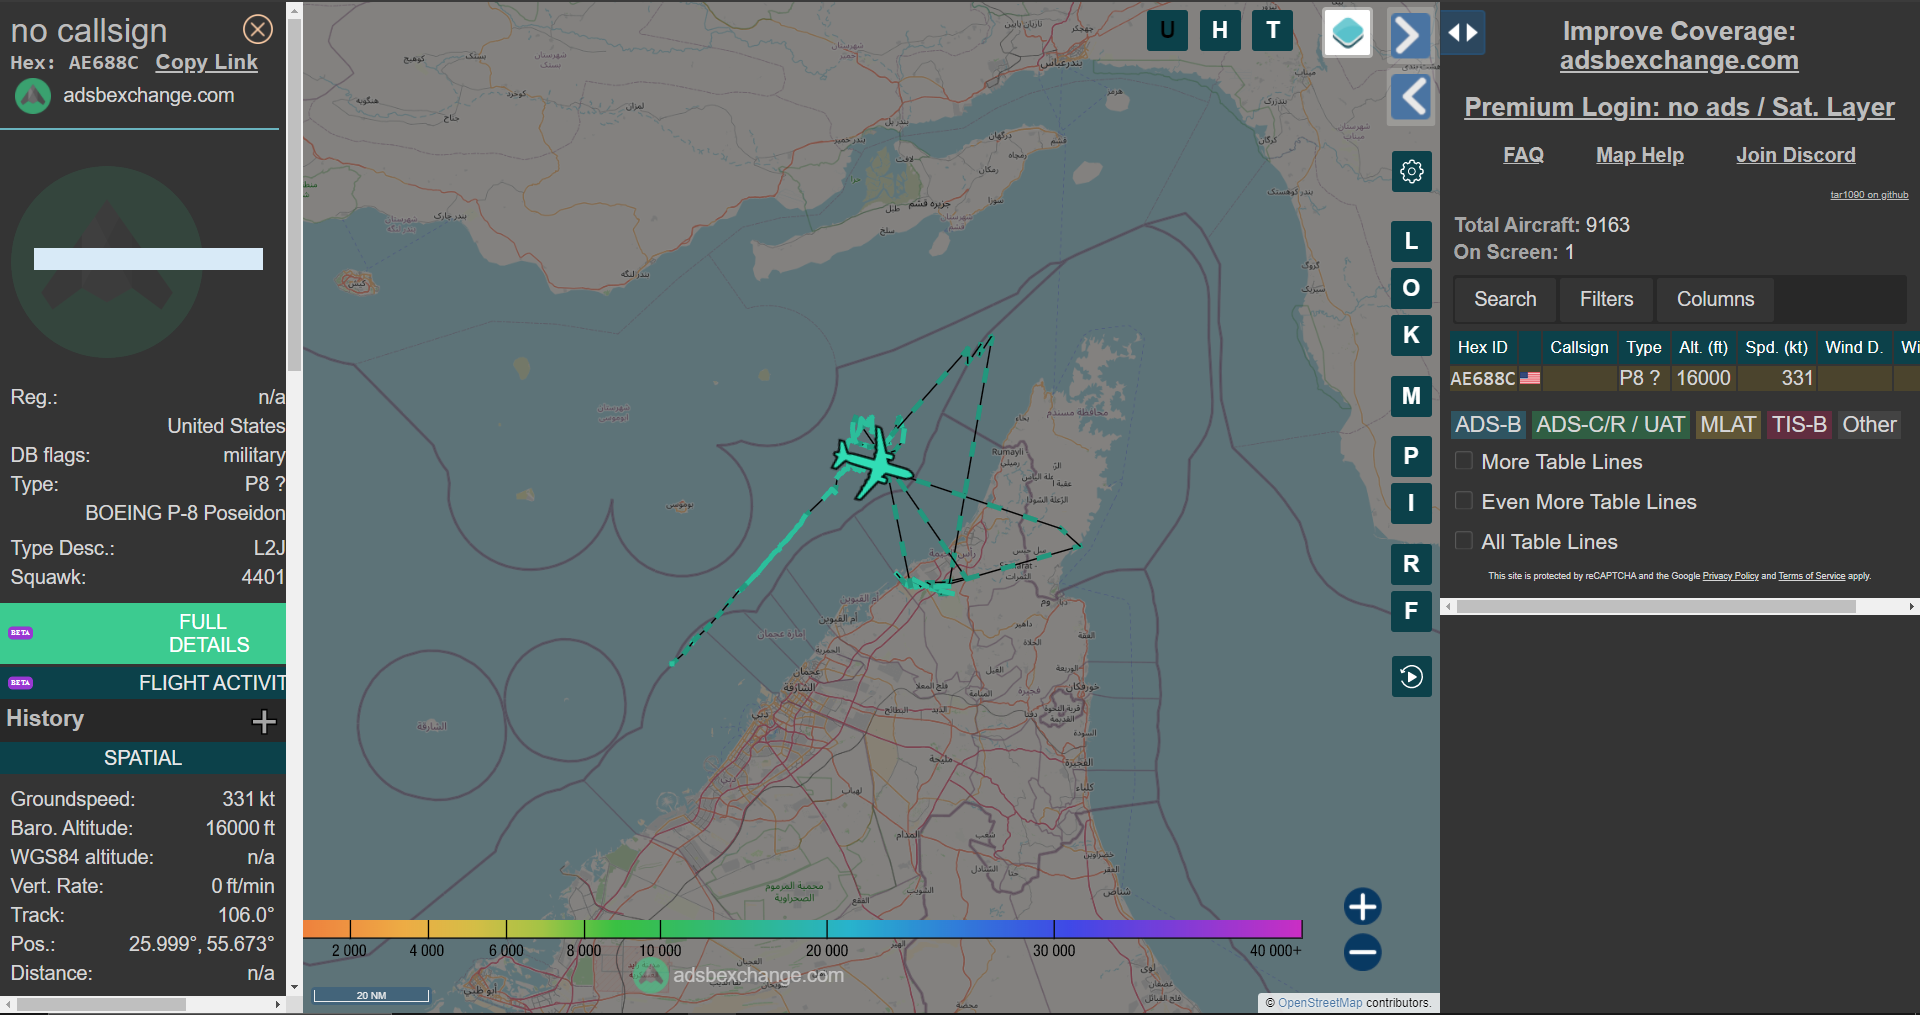Viewport: 1920px width, 1015px height.
Task: Click the right chevron arrow button
Action: coord(1410,35)
